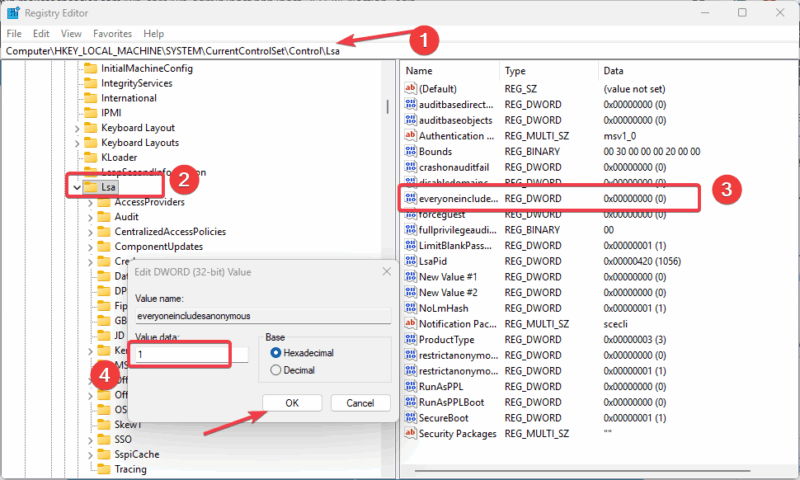Click the IPMI folder icon
Image resolution: width=800 pixels, height=480 pixels.
coord(90,112)
